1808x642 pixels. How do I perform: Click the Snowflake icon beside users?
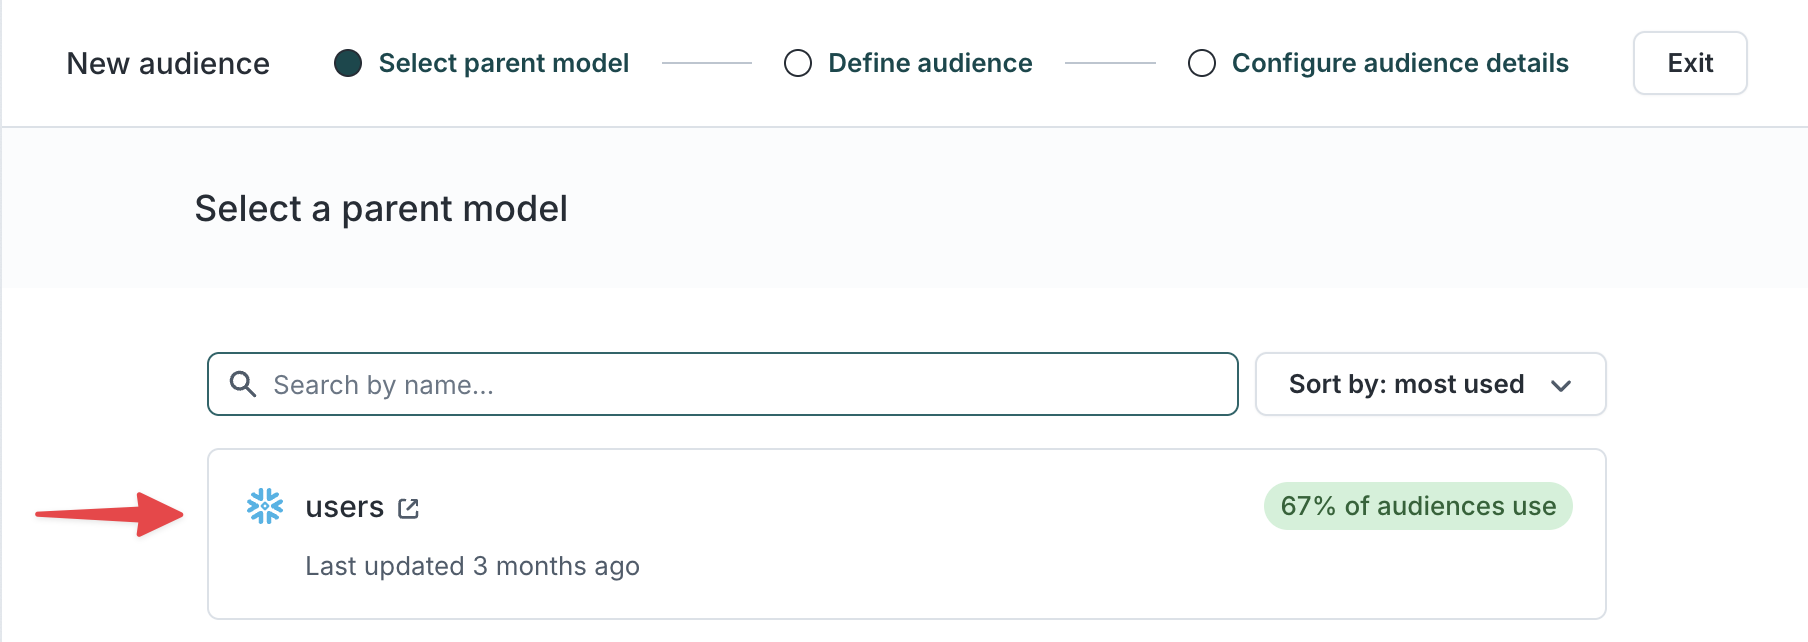pos(265,506)
